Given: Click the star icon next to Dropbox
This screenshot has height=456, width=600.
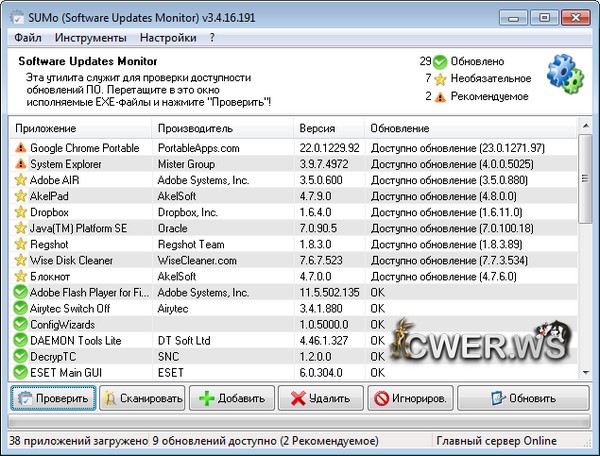Looking at the screenshot, I should coord(20,212).
